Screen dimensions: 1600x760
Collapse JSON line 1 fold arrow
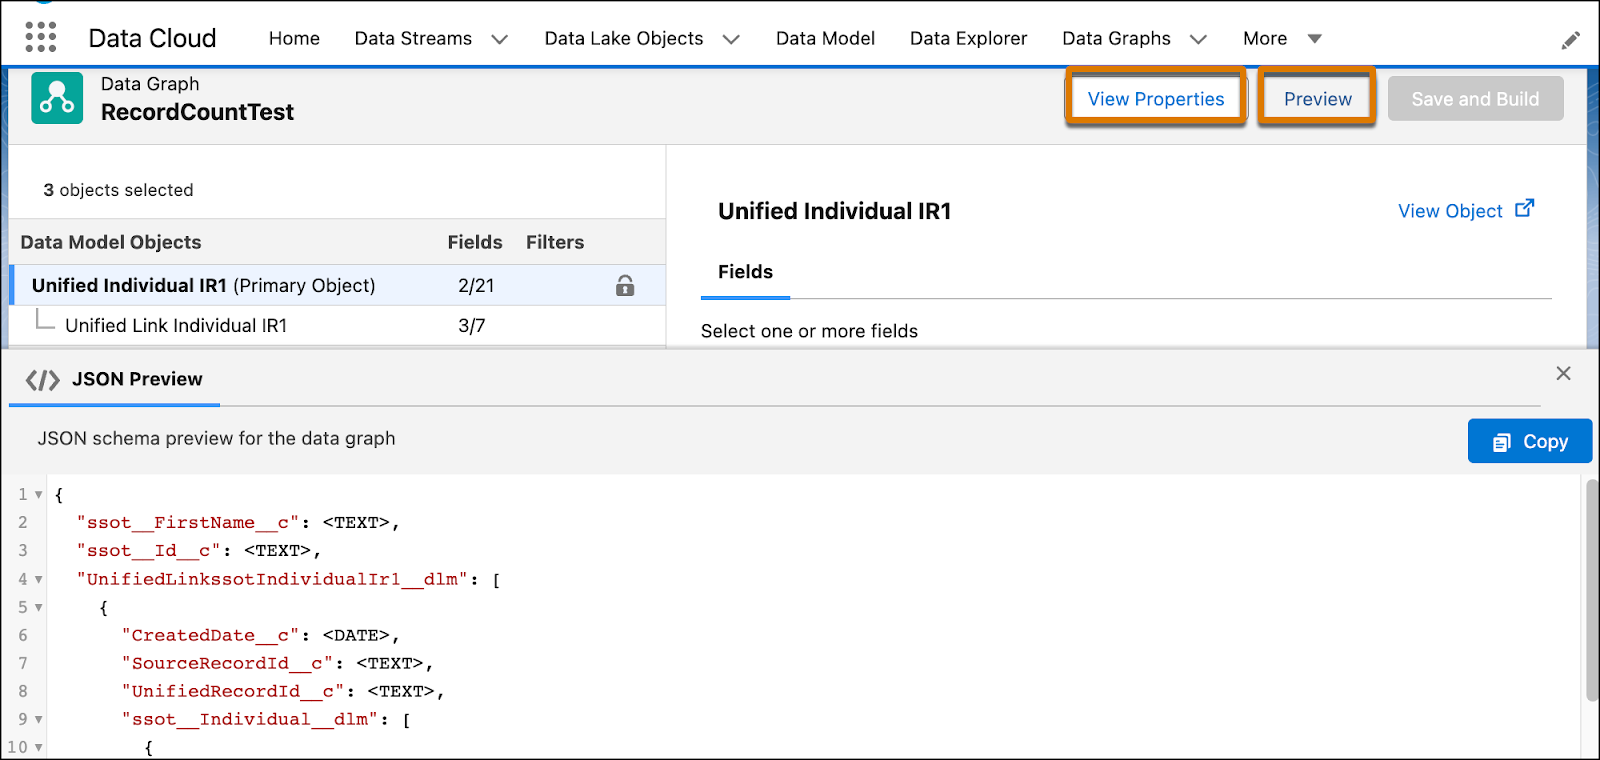pos(39,495)
